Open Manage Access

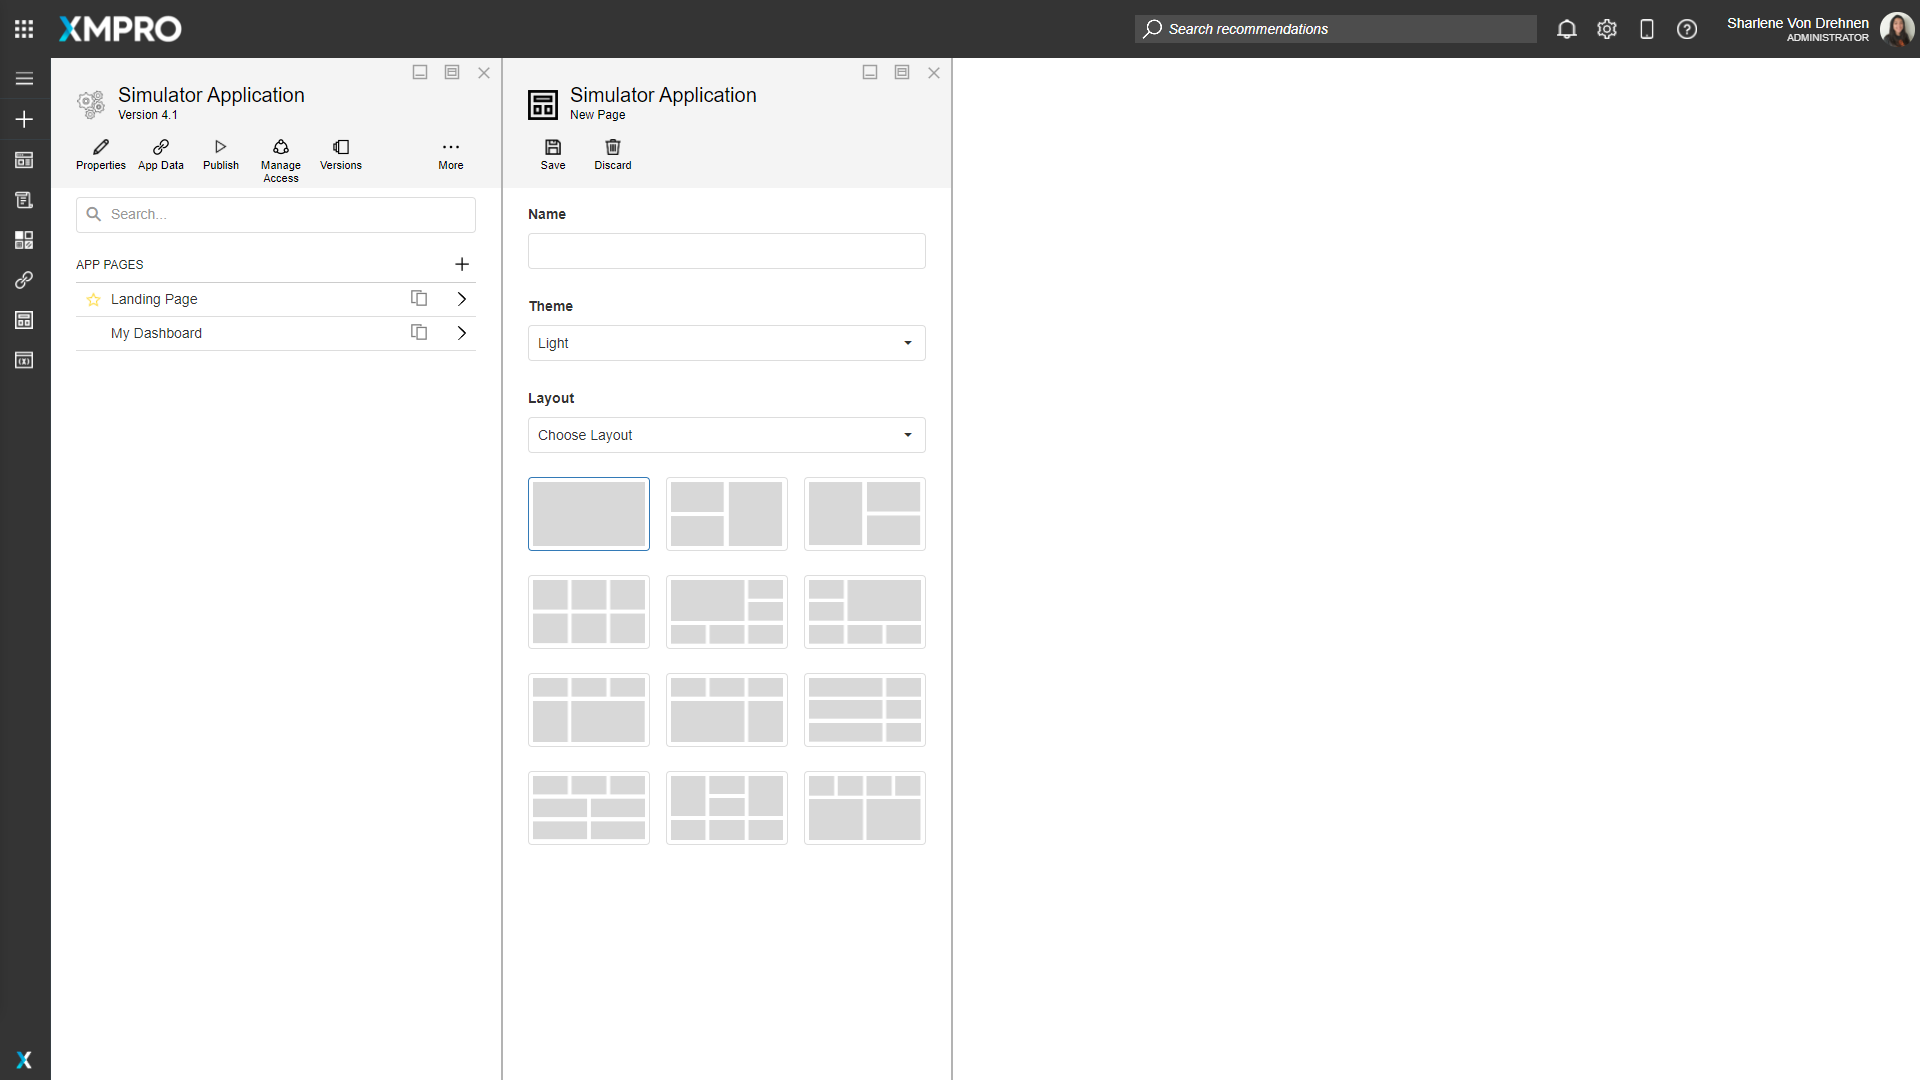tap(280, 156)
